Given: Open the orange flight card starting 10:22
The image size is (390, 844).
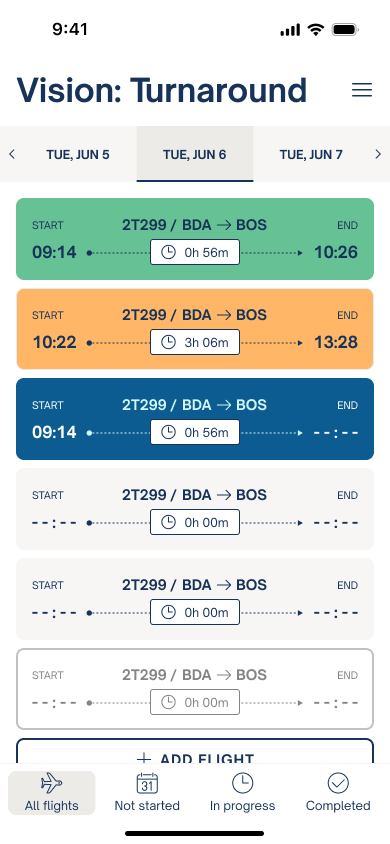Looking at the screenshot, I should (195, 329).
